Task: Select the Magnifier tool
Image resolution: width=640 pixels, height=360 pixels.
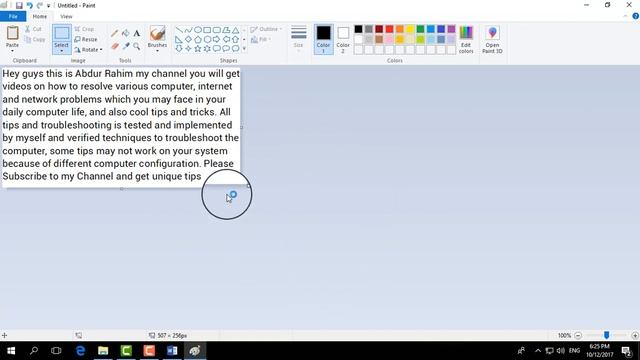Action: pyautogui.click(x=137, y=47)
